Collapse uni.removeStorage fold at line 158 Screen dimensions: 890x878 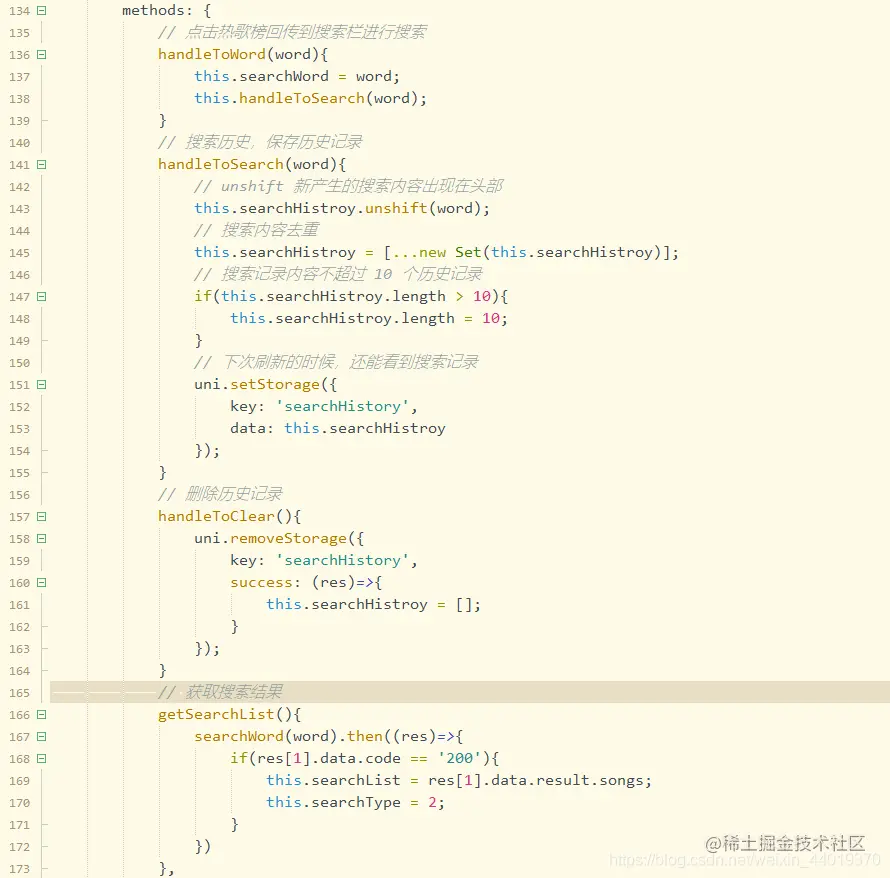point(41,539)
